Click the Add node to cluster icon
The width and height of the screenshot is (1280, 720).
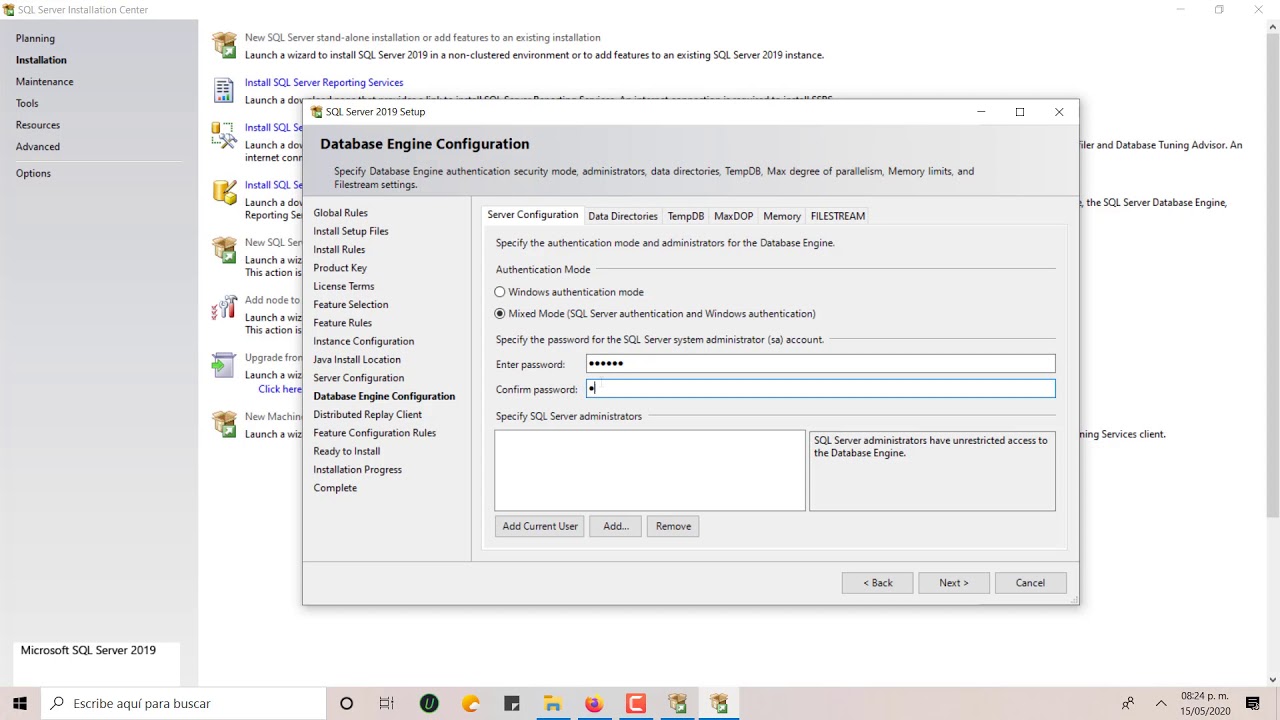224,308
